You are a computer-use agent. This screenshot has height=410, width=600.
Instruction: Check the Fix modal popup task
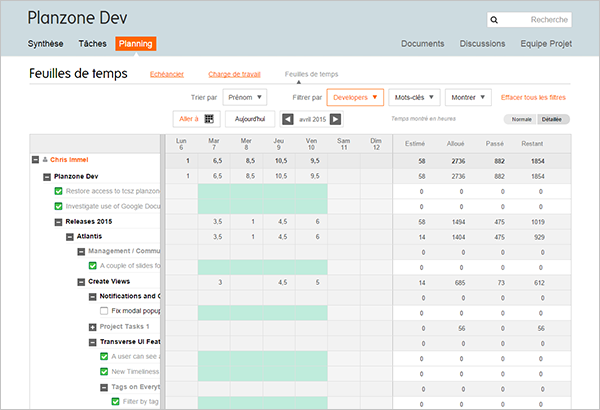104,311
